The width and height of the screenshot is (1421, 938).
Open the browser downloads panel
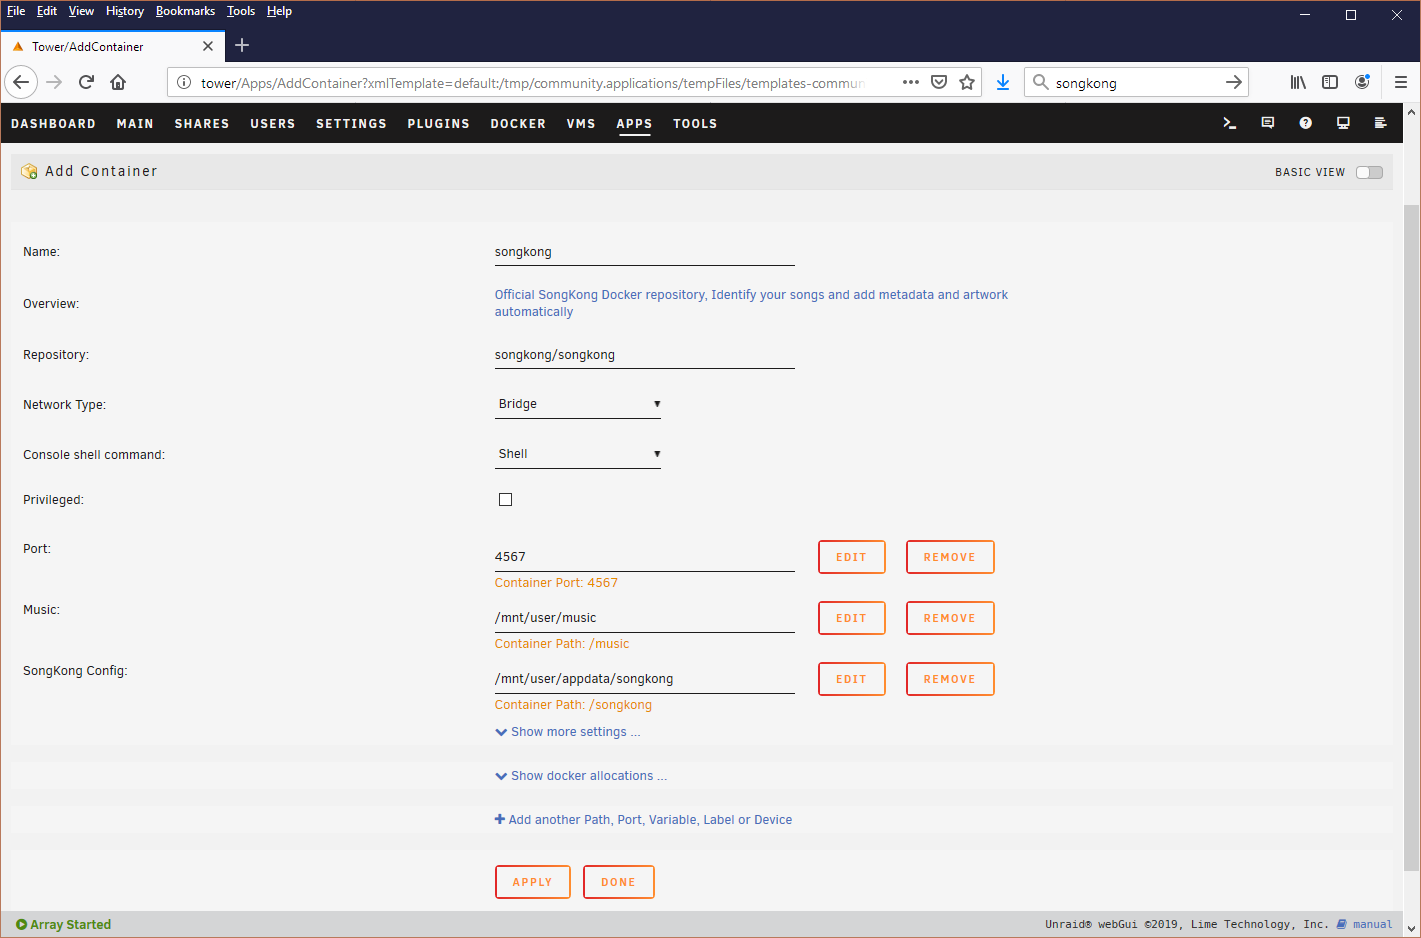pos(1003,82)
